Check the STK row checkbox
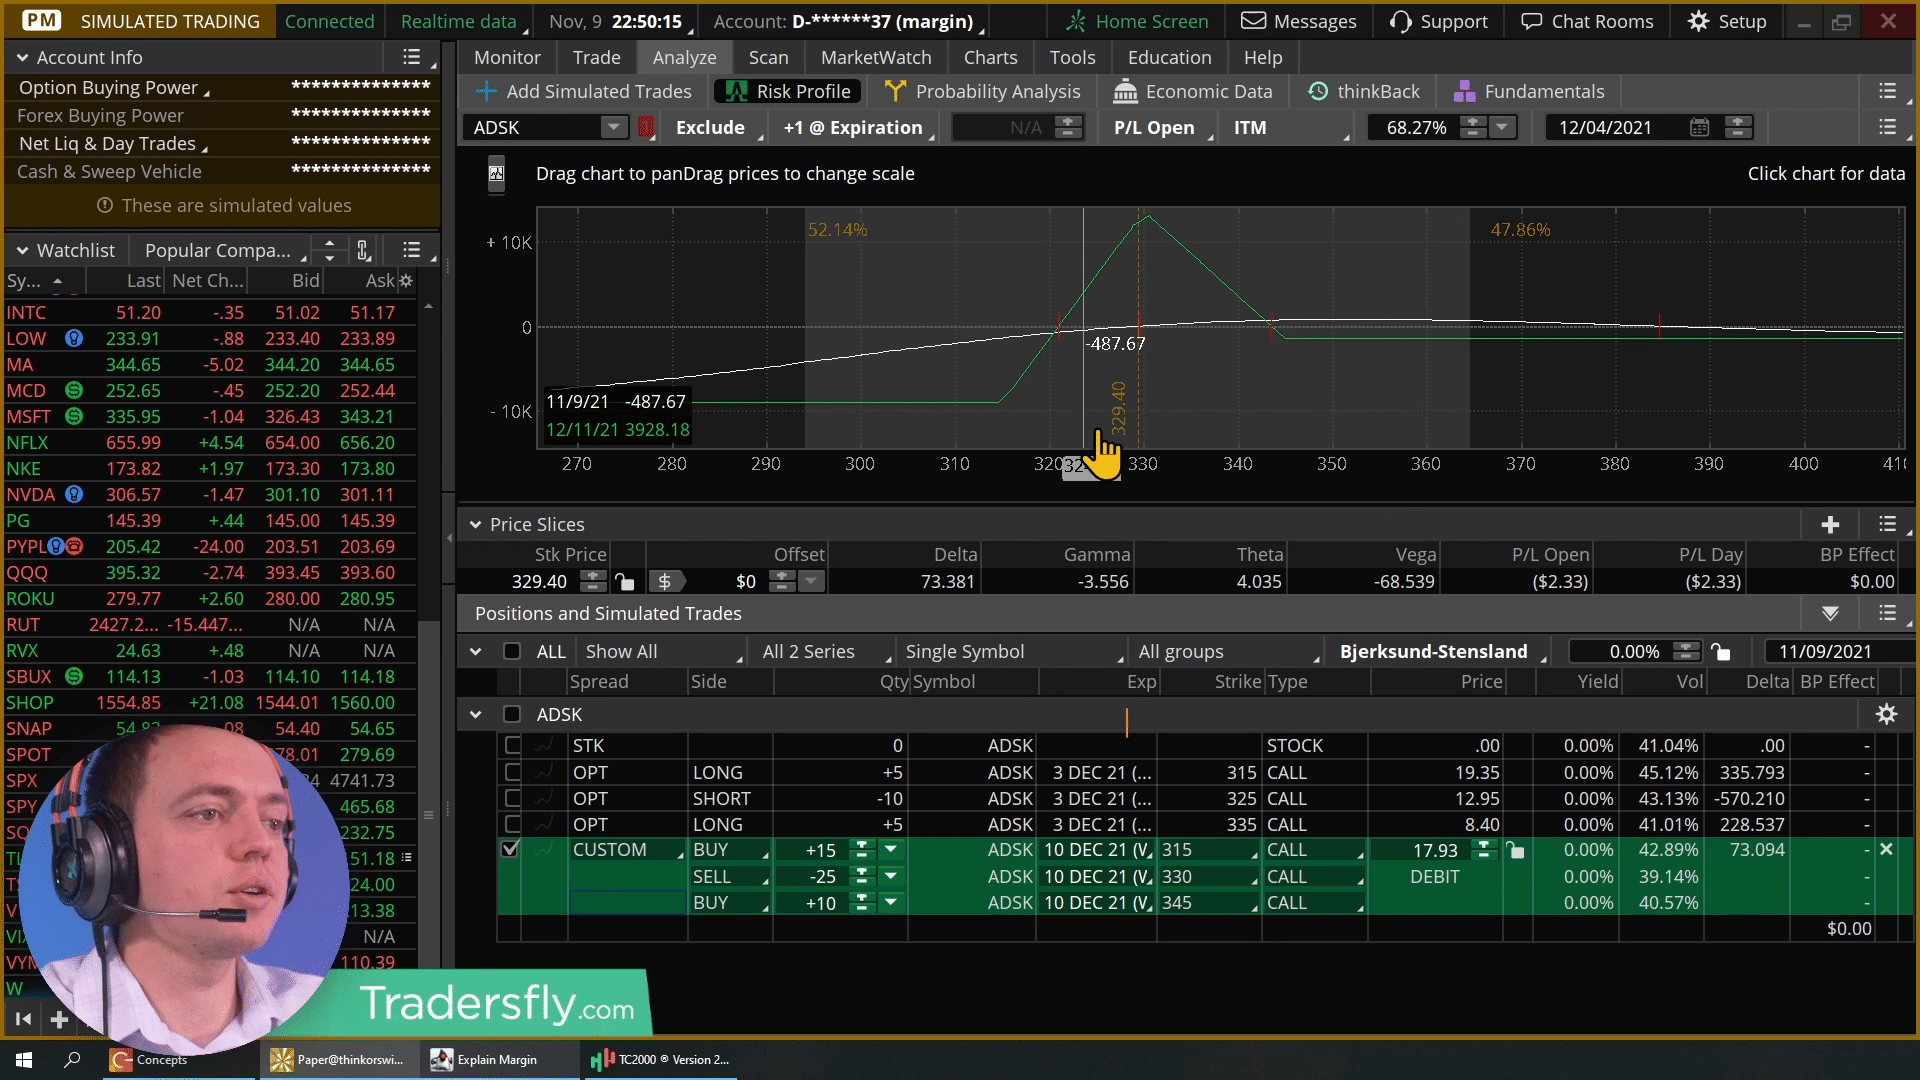The image size is (1920, 1080). [x=512, y=745]
